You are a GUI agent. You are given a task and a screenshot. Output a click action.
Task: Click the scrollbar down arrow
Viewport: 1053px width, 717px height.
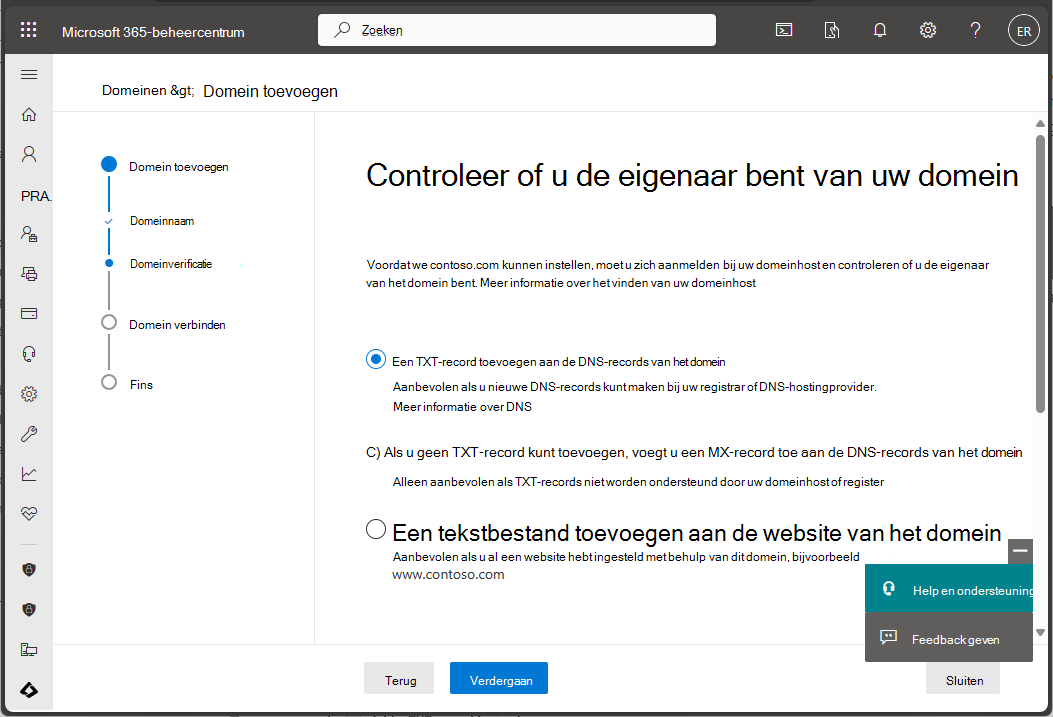[x=1040, y=632]
